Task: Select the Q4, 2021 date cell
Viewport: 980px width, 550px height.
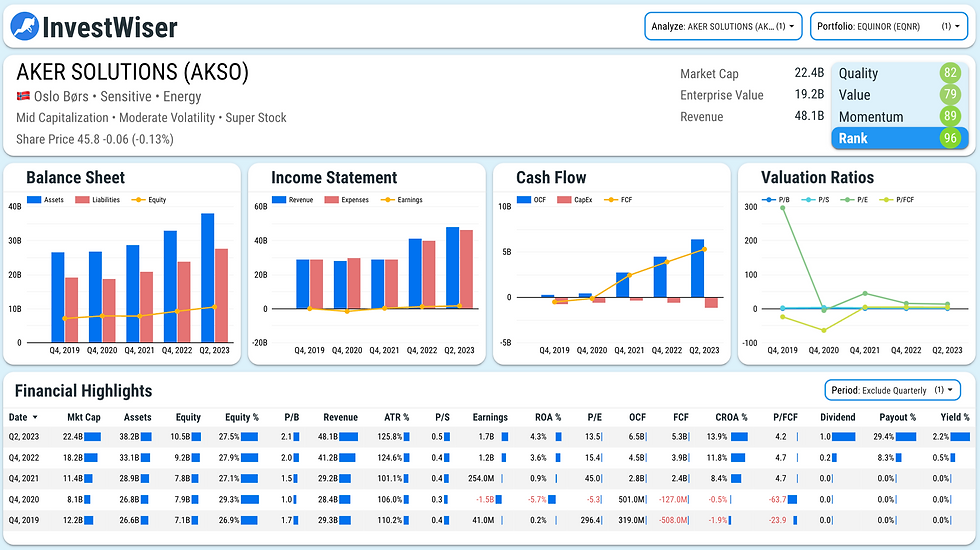Action: (24, 478)
